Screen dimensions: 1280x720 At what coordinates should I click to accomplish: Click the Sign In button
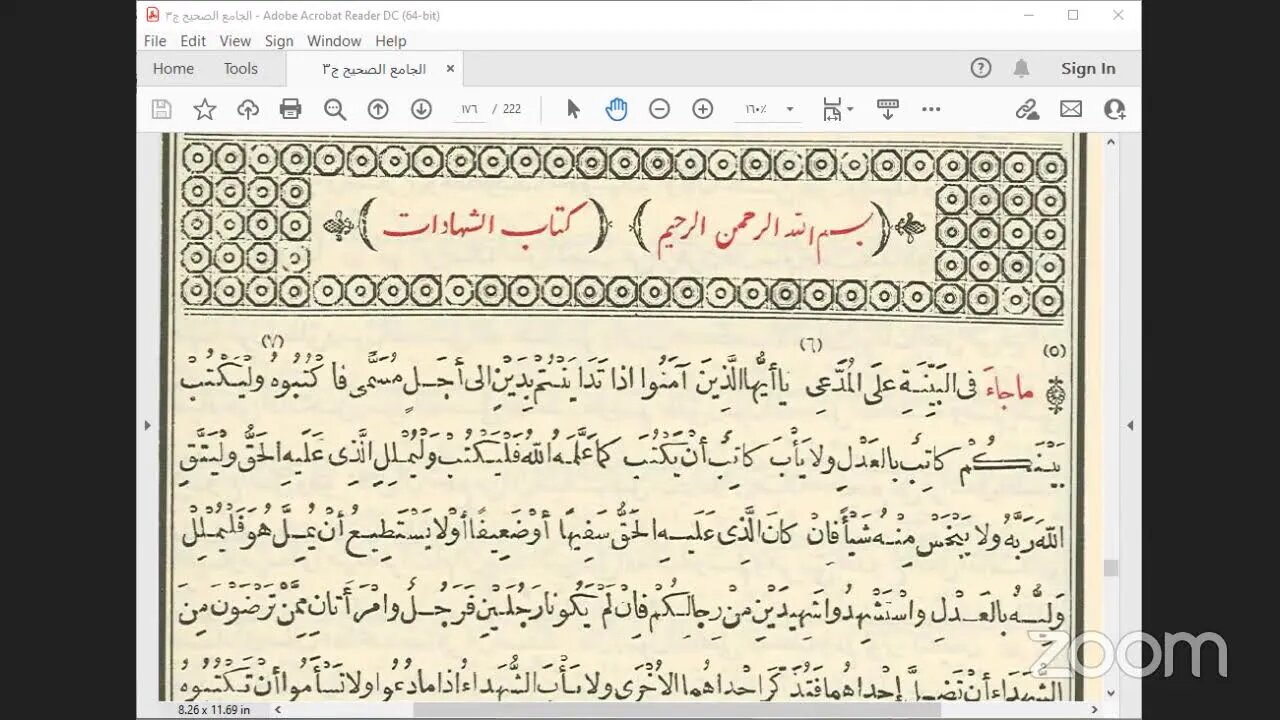[x=1088, y=68]
